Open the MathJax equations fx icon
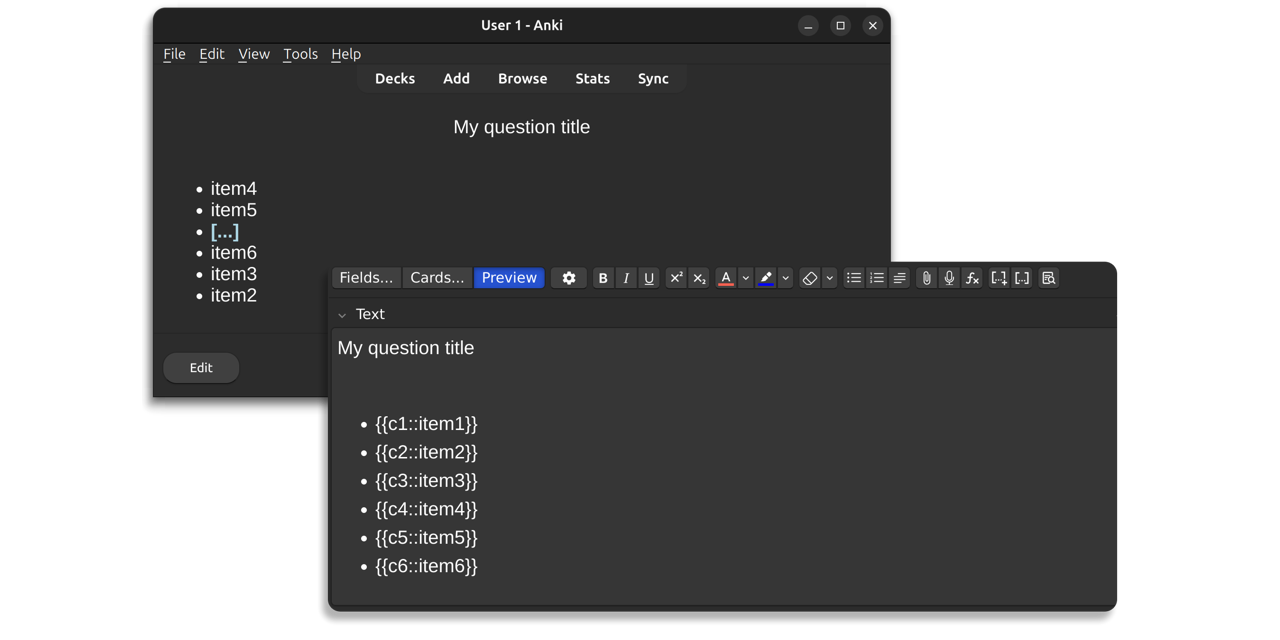Image resolution: width=1280 pixels, height=640 pixels. click(x=972, y=278)
